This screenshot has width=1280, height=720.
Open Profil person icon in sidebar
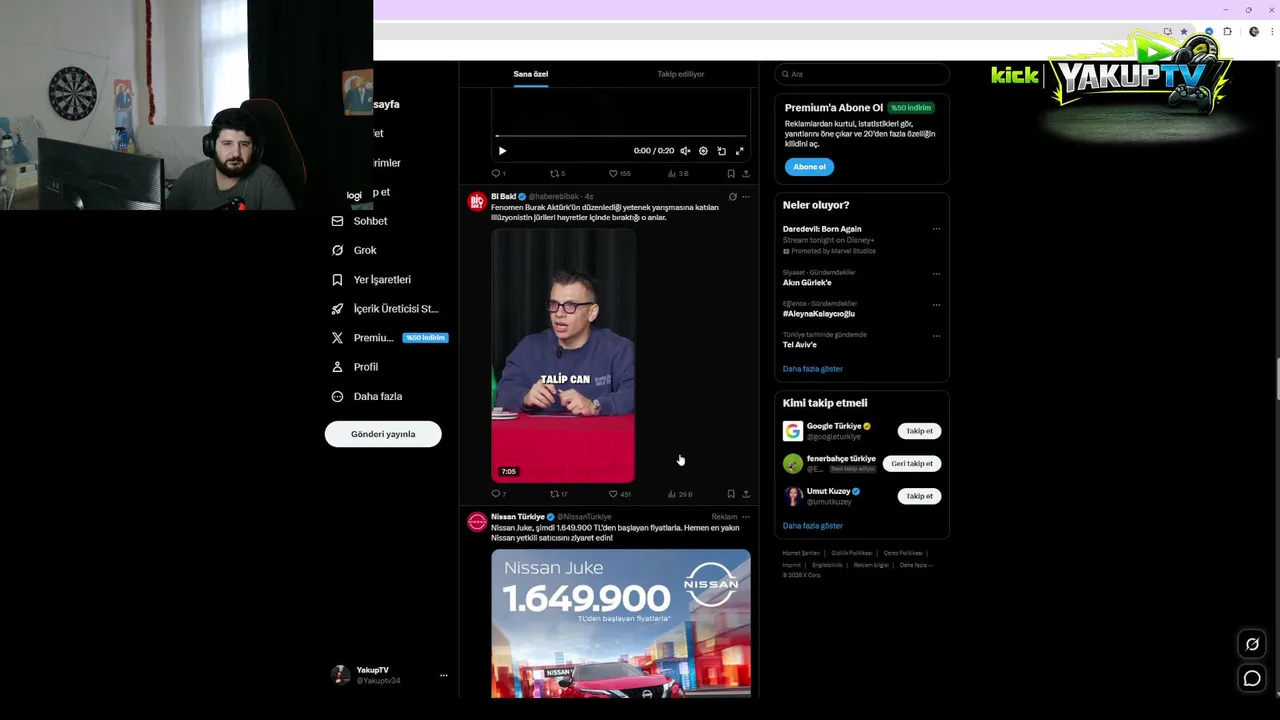tap(337, 367)
